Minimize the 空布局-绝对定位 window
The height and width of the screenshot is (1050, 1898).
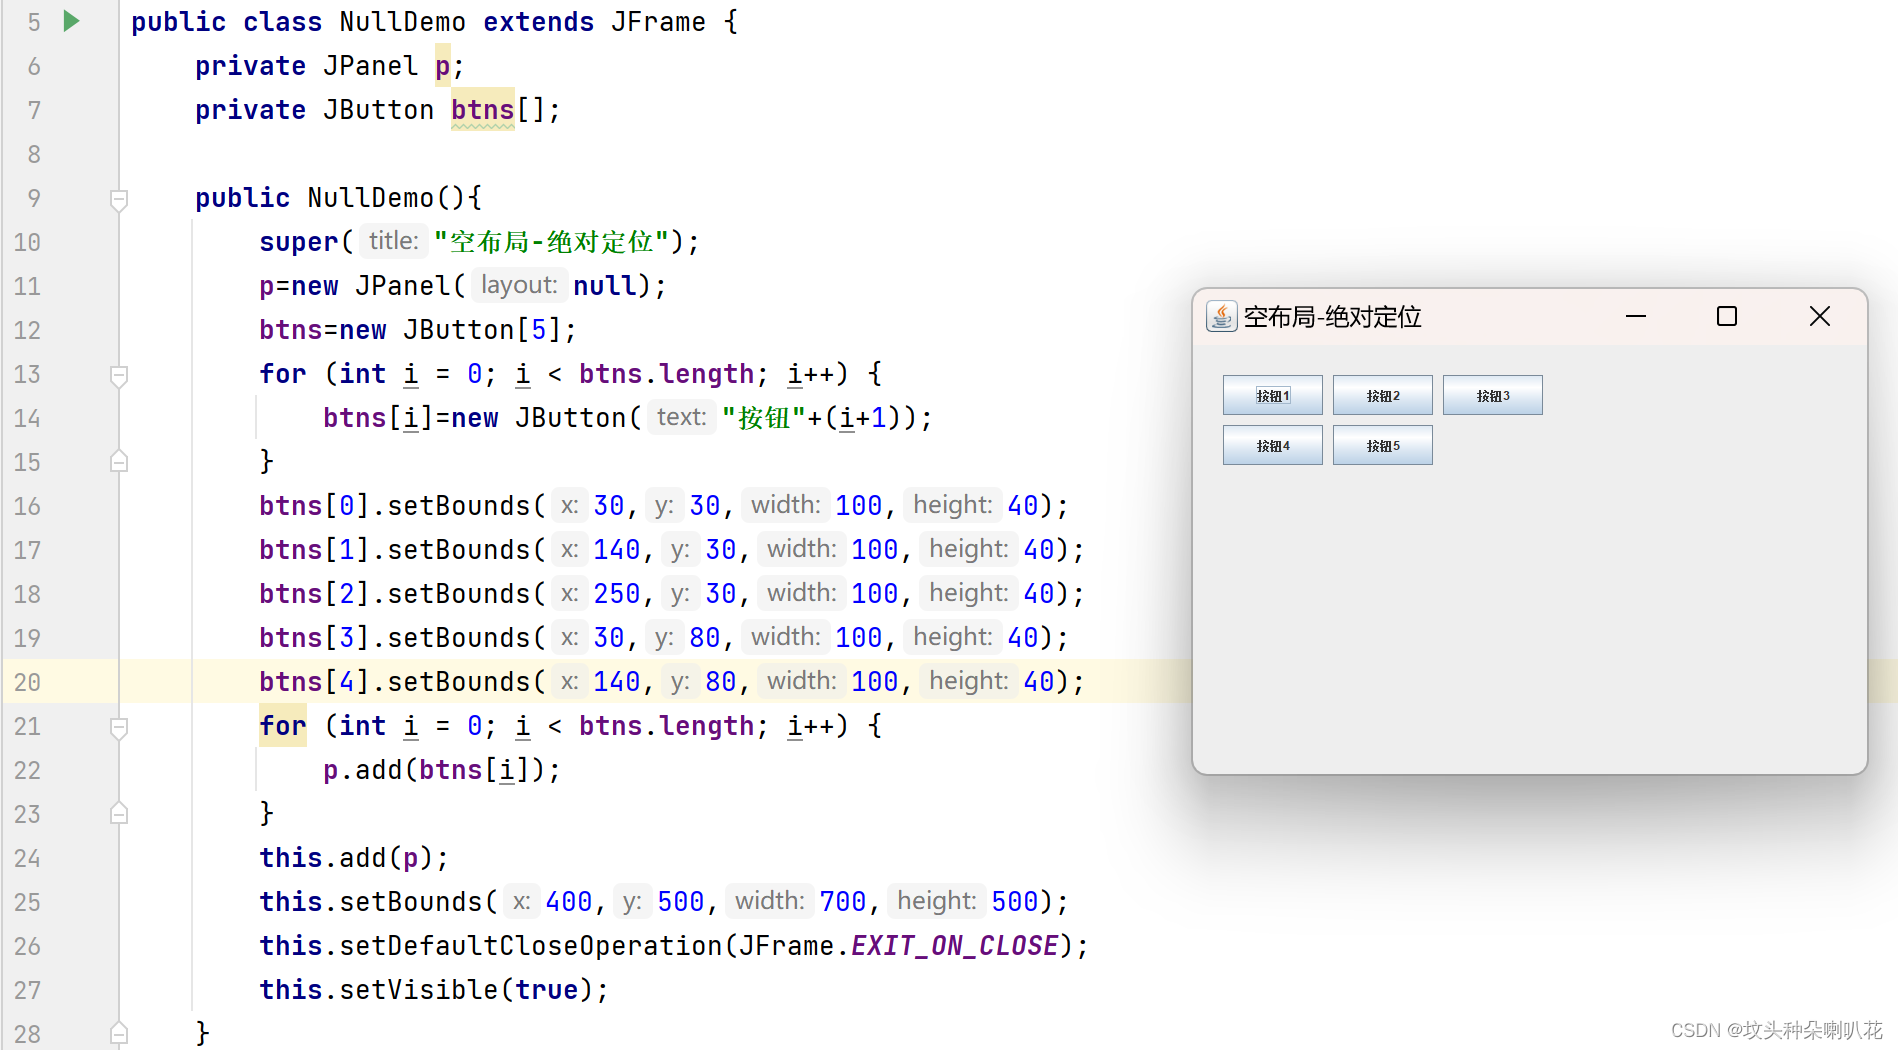point(1636,317)
